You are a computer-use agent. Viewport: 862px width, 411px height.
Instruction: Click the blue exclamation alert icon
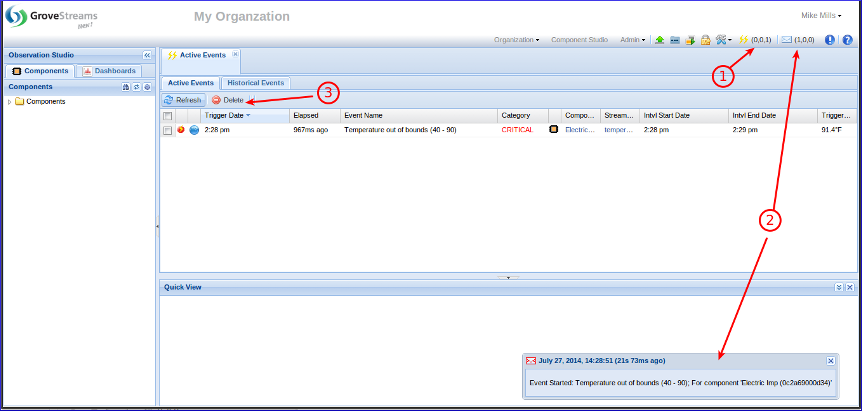[x=830, y=40]
